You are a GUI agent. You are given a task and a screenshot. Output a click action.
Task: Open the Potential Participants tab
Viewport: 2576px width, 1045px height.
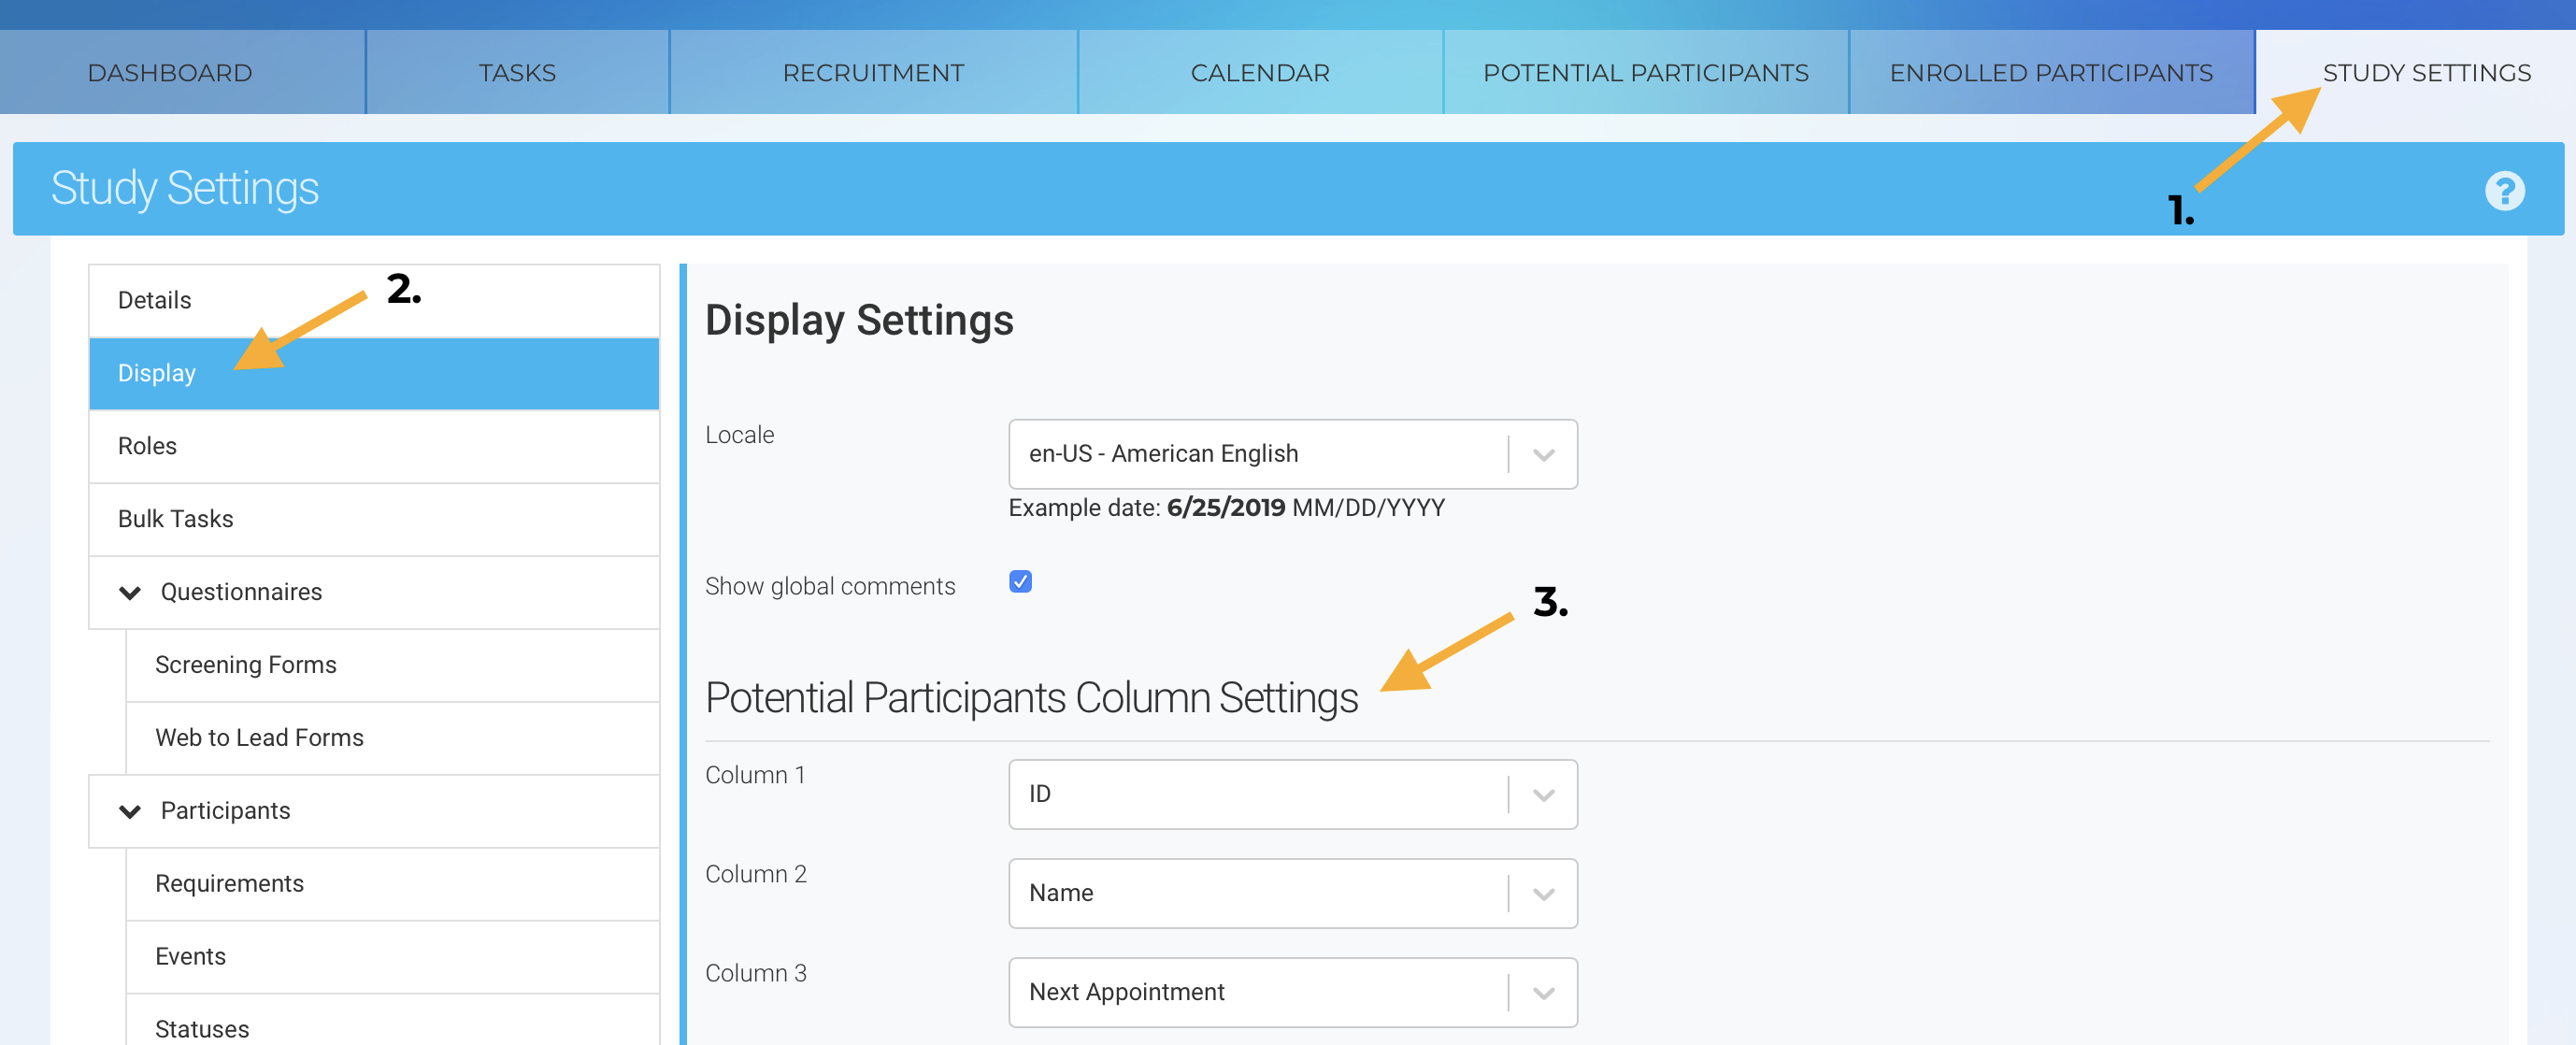[1645, 73]
